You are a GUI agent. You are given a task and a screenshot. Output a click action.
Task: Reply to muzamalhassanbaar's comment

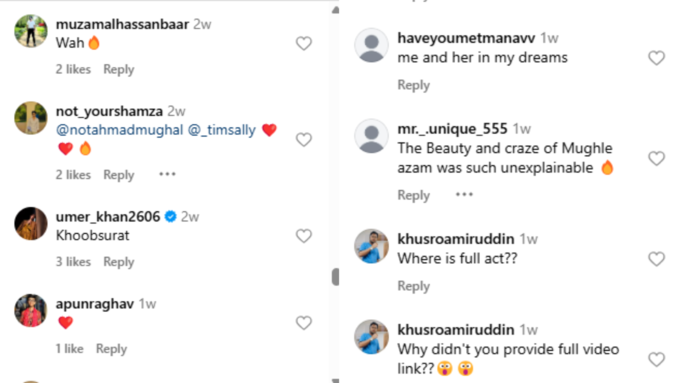click(119, 69)
